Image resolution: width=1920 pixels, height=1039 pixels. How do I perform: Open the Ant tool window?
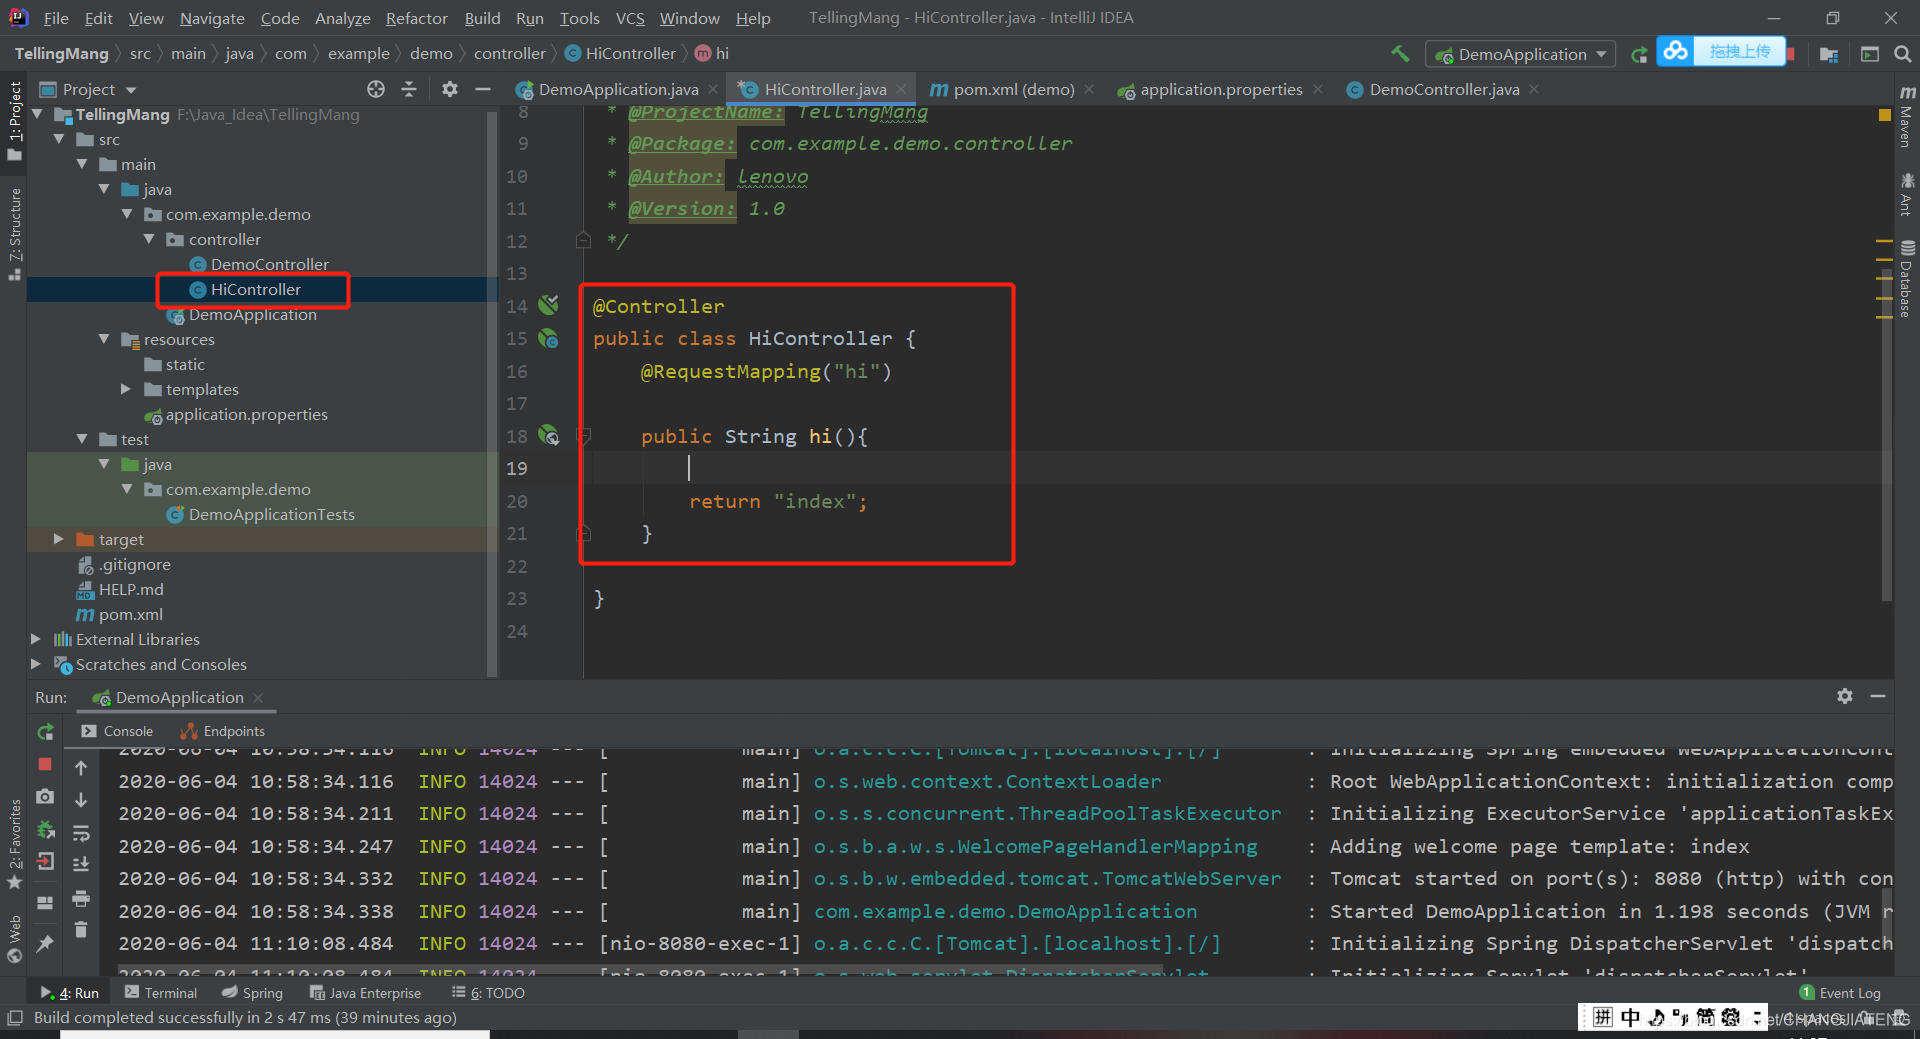pos(1907,193)
